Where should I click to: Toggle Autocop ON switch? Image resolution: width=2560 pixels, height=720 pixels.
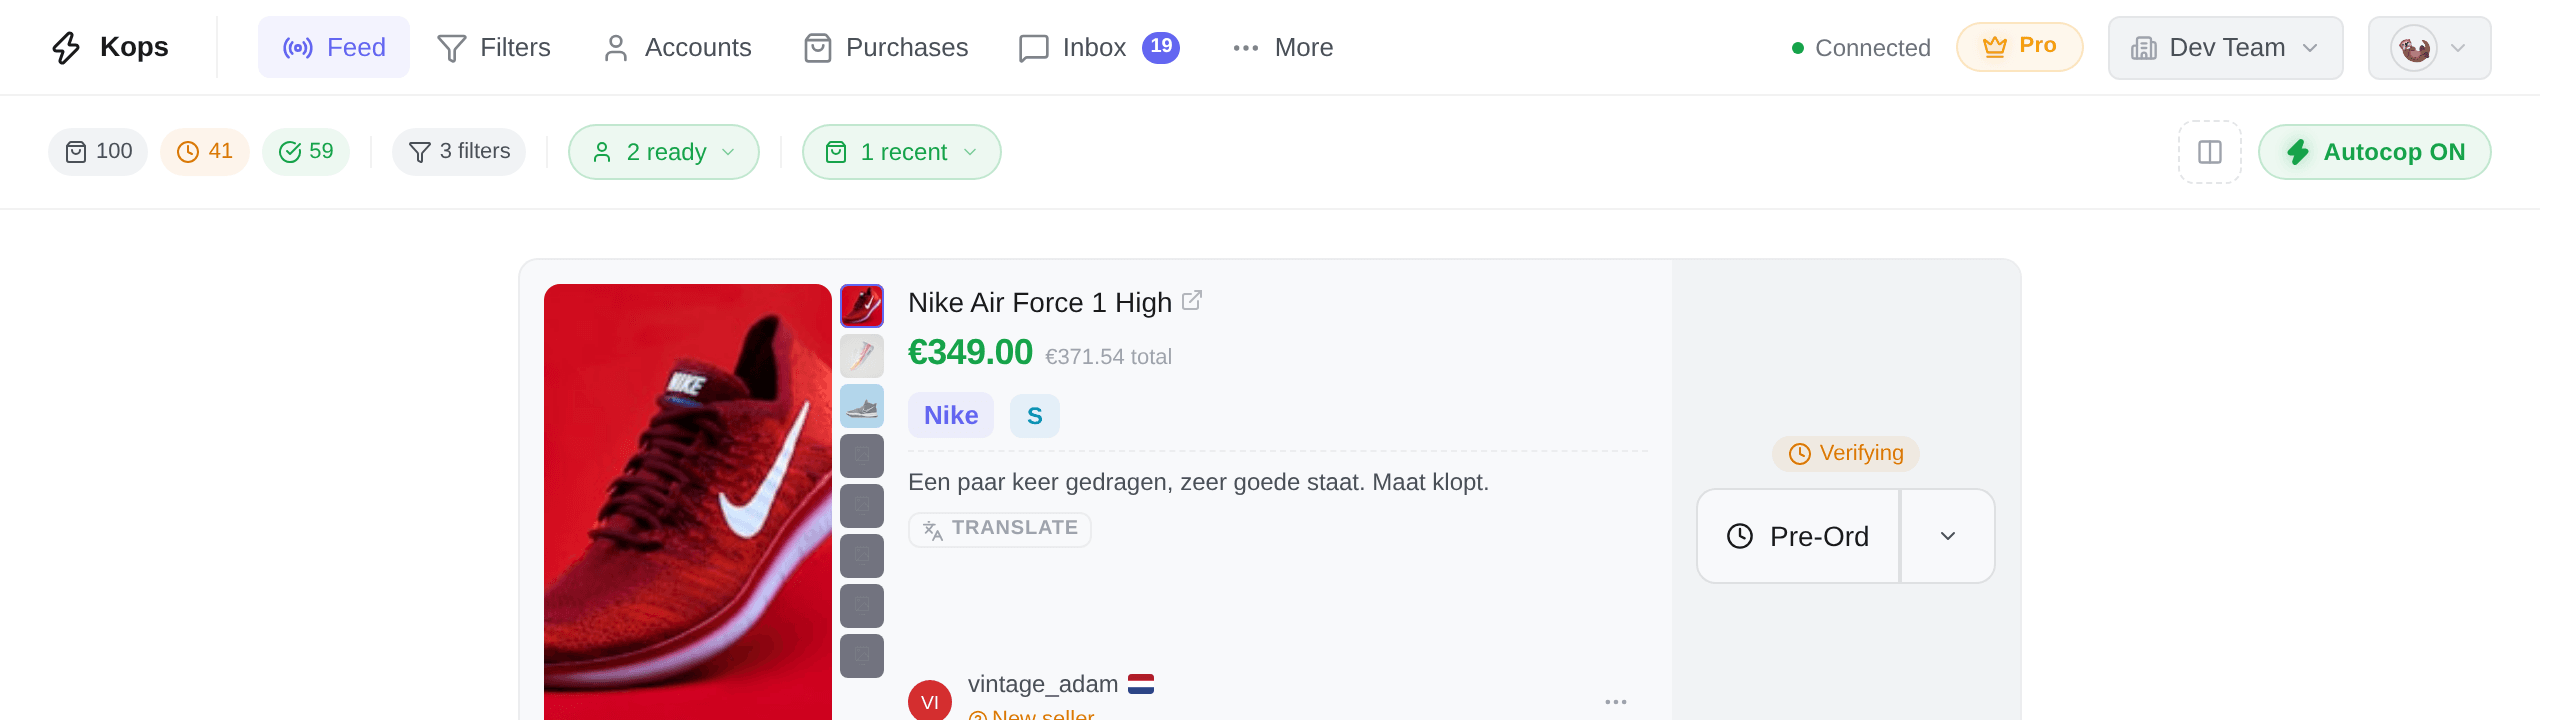pos(2374,152)
